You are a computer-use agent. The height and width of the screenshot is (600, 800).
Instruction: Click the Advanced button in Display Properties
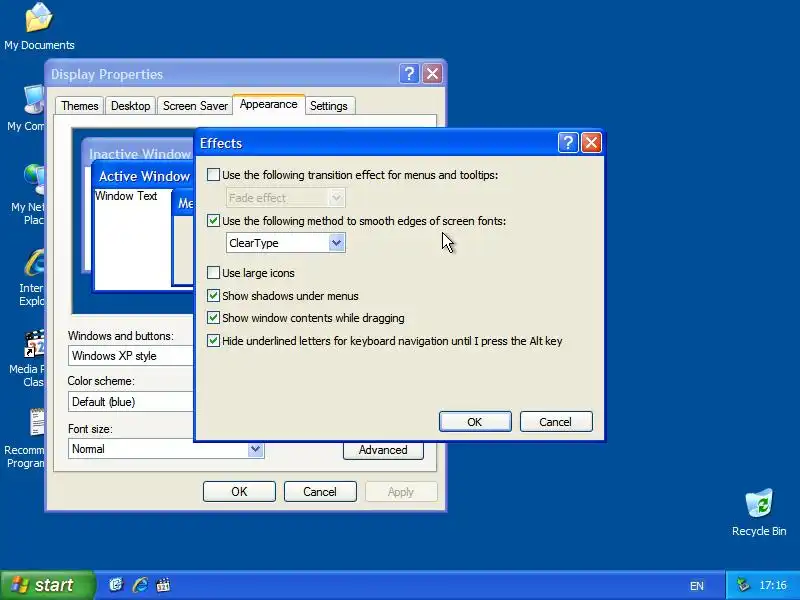383,450
